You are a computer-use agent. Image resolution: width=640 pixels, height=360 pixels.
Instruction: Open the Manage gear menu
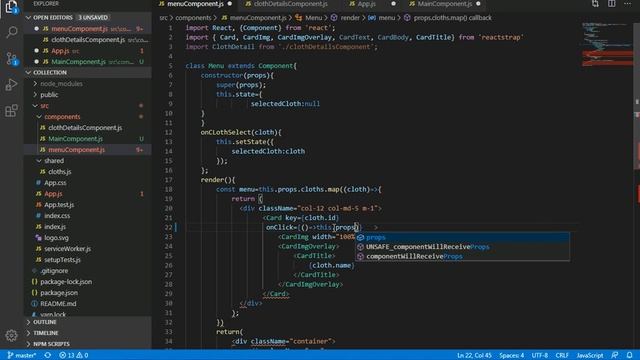pos(11,335)
